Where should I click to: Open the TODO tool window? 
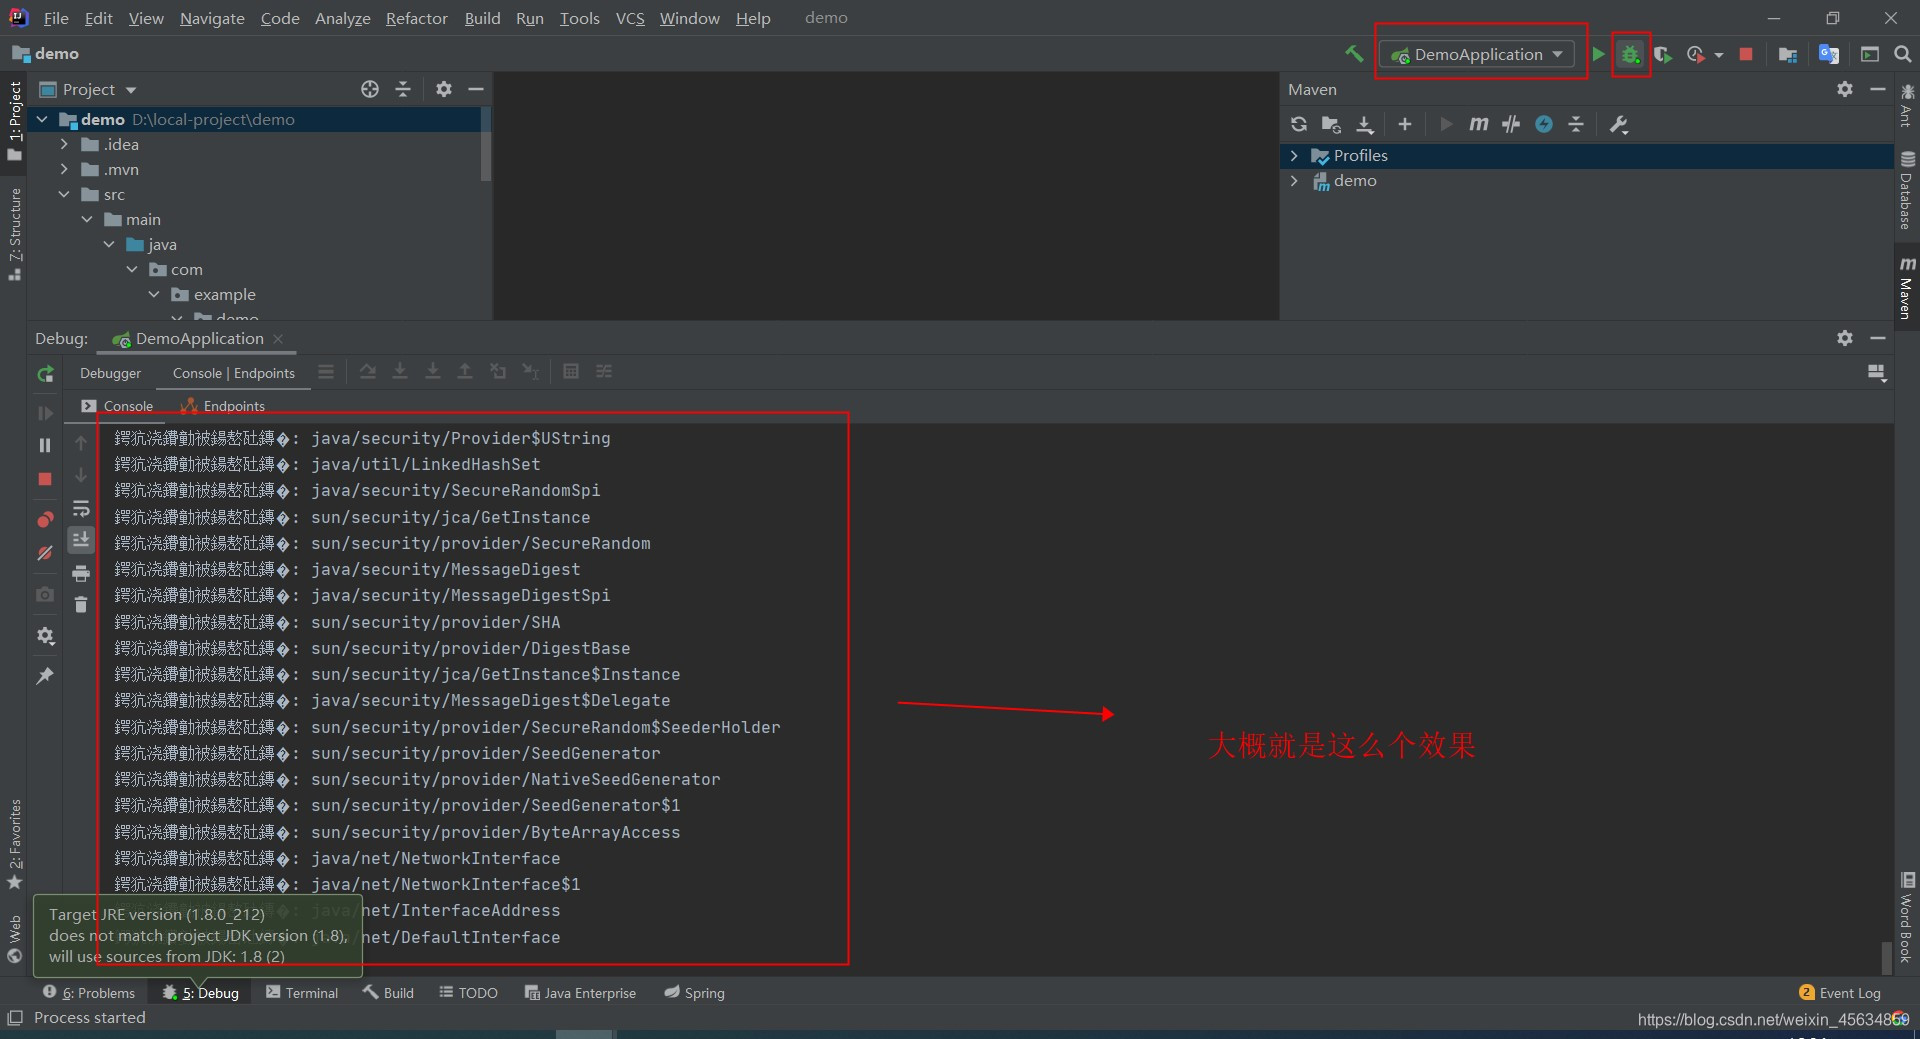[x=469, y=993]
